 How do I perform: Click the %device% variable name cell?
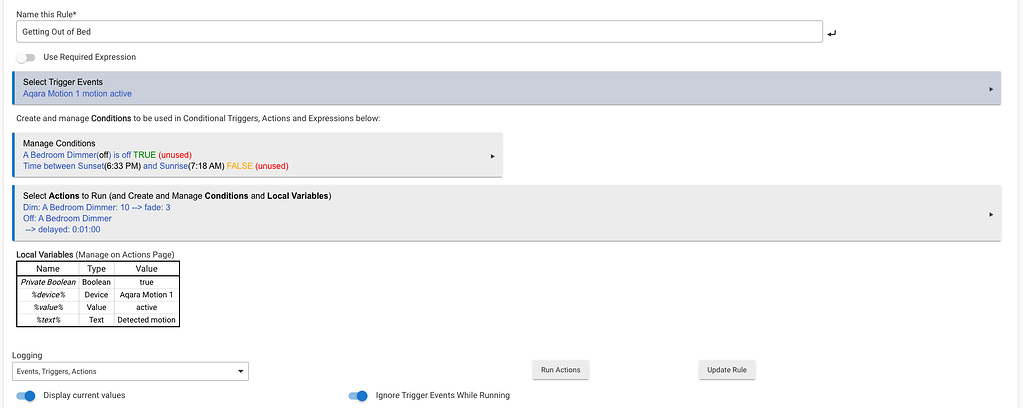48,295
